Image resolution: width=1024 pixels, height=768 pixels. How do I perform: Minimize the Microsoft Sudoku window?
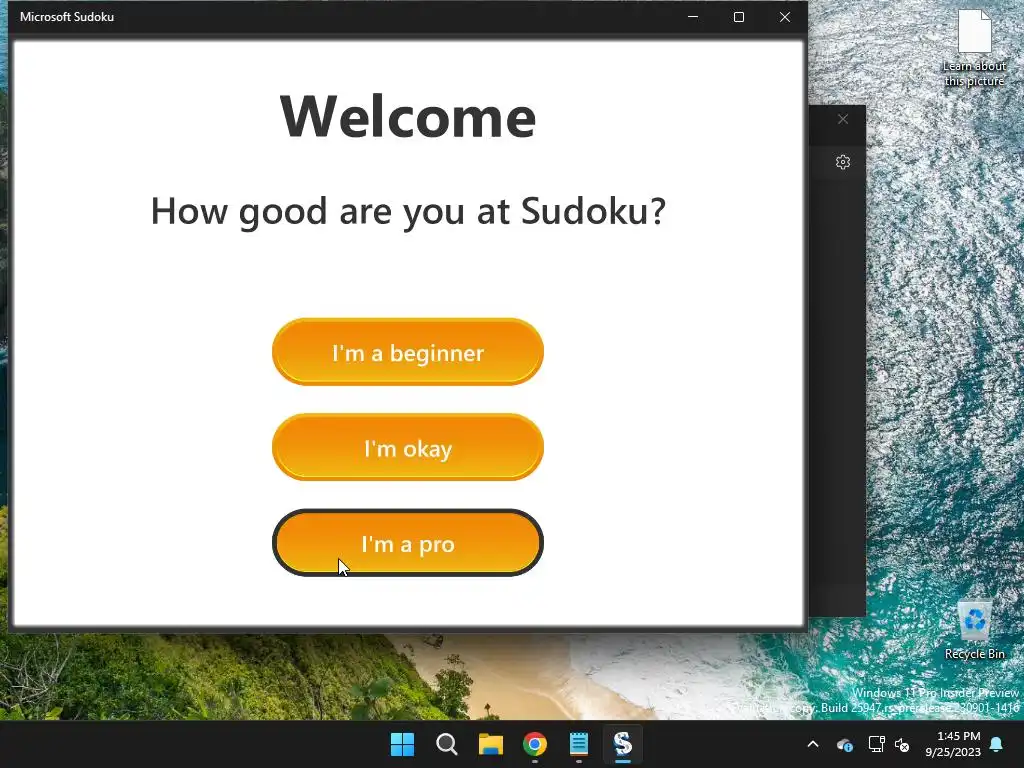[693, 17]
